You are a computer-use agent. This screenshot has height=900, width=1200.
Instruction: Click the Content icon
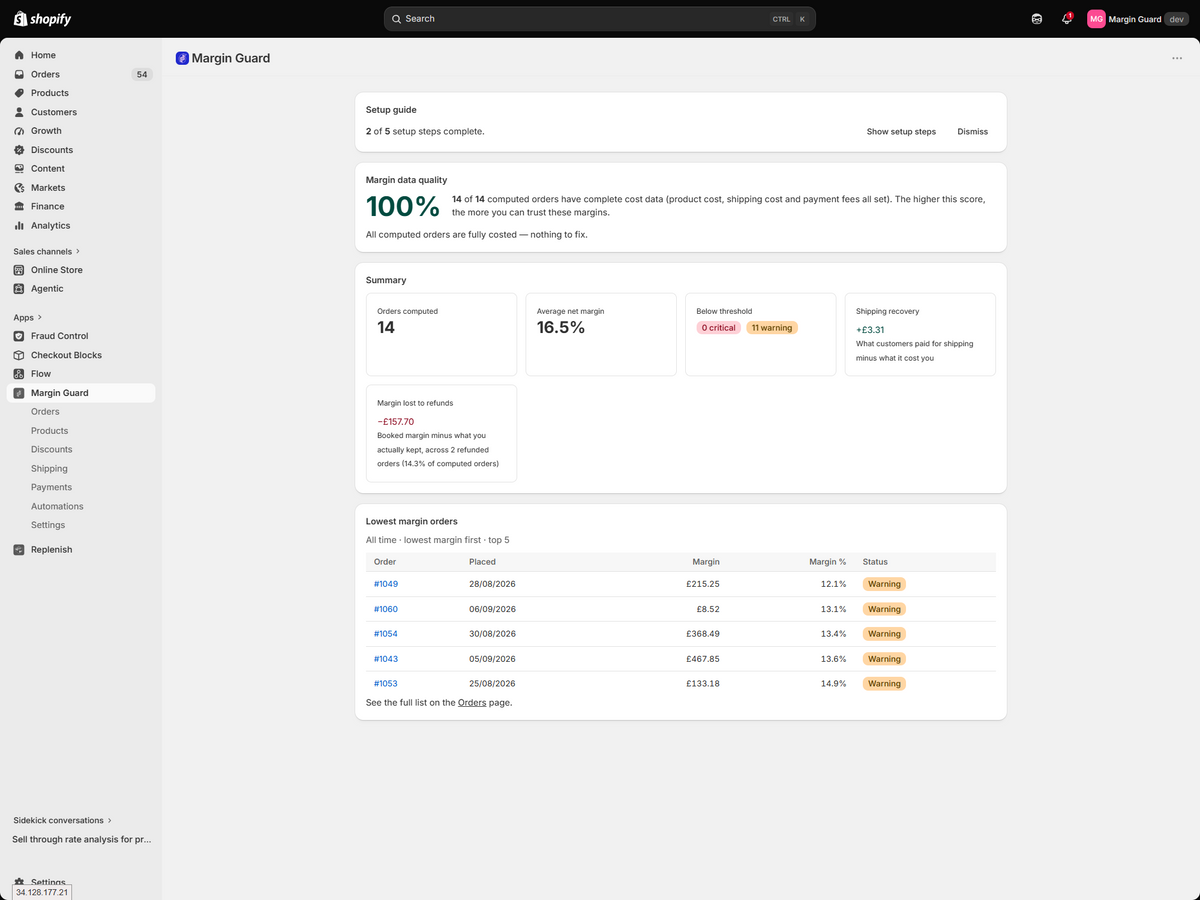(19, 169)
